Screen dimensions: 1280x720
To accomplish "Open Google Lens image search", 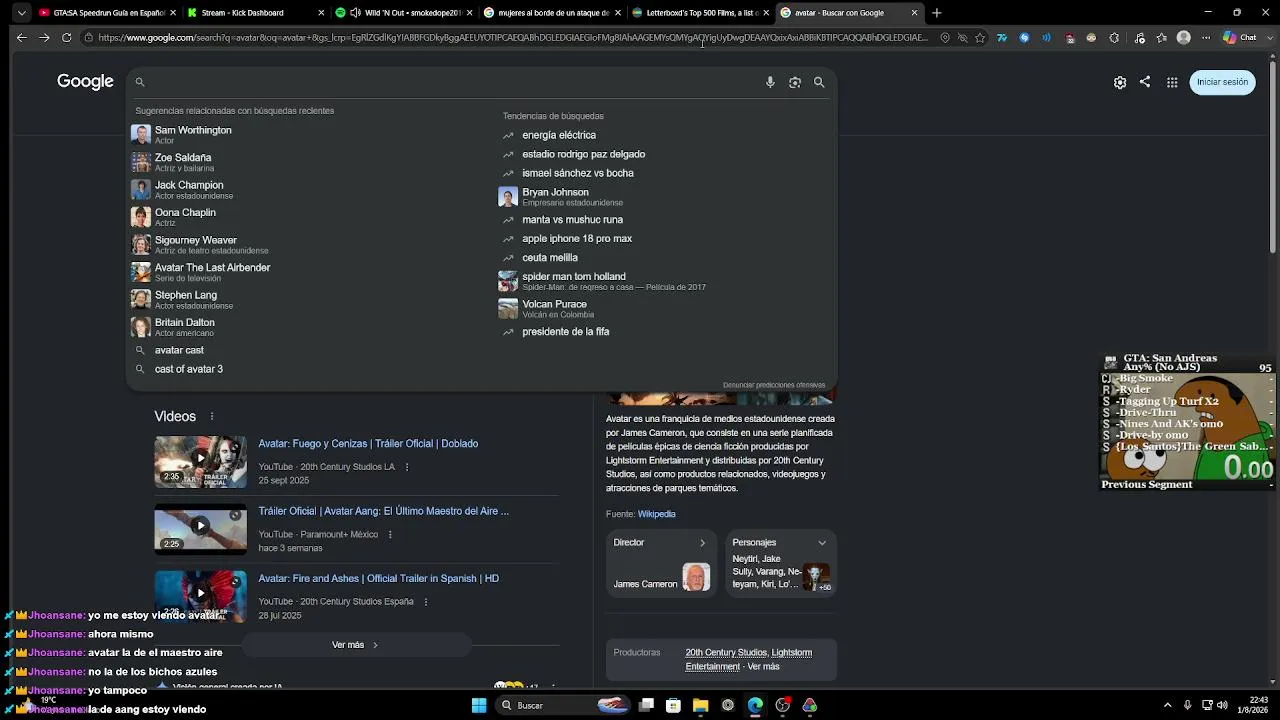I will 795,82.
